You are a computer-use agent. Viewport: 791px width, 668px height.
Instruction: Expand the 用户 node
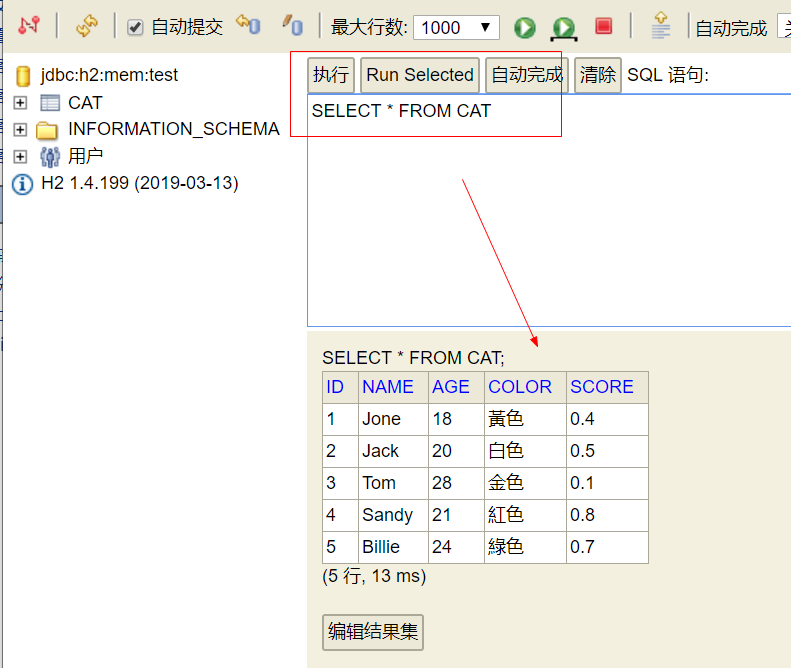[20, 156]
